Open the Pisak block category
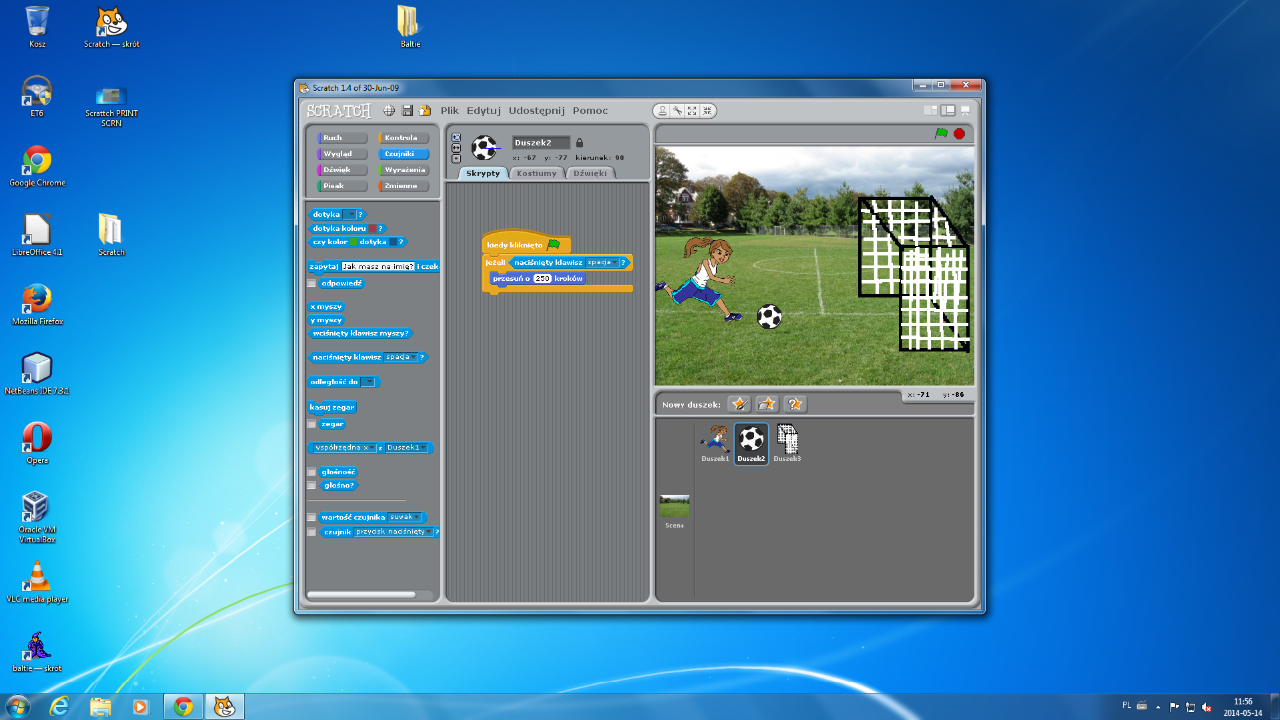This screenshot has height=720, width=1280. click(x=343, y=186)
